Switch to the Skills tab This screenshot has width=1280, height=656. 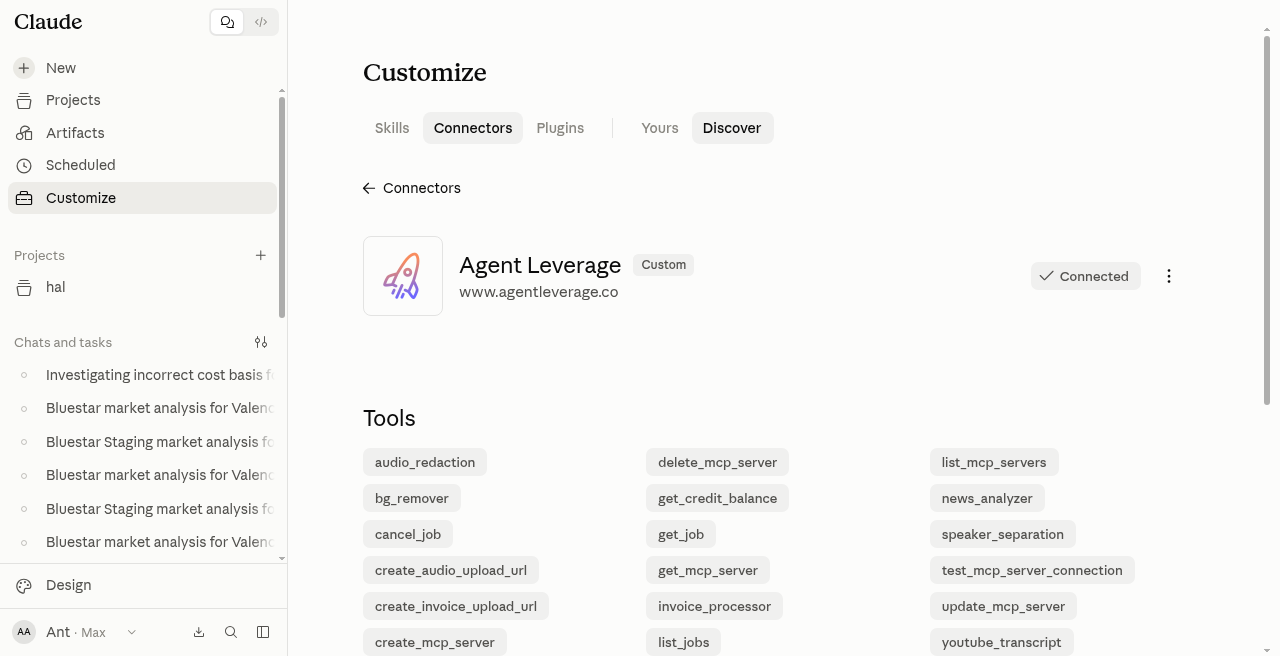[392, 128]
